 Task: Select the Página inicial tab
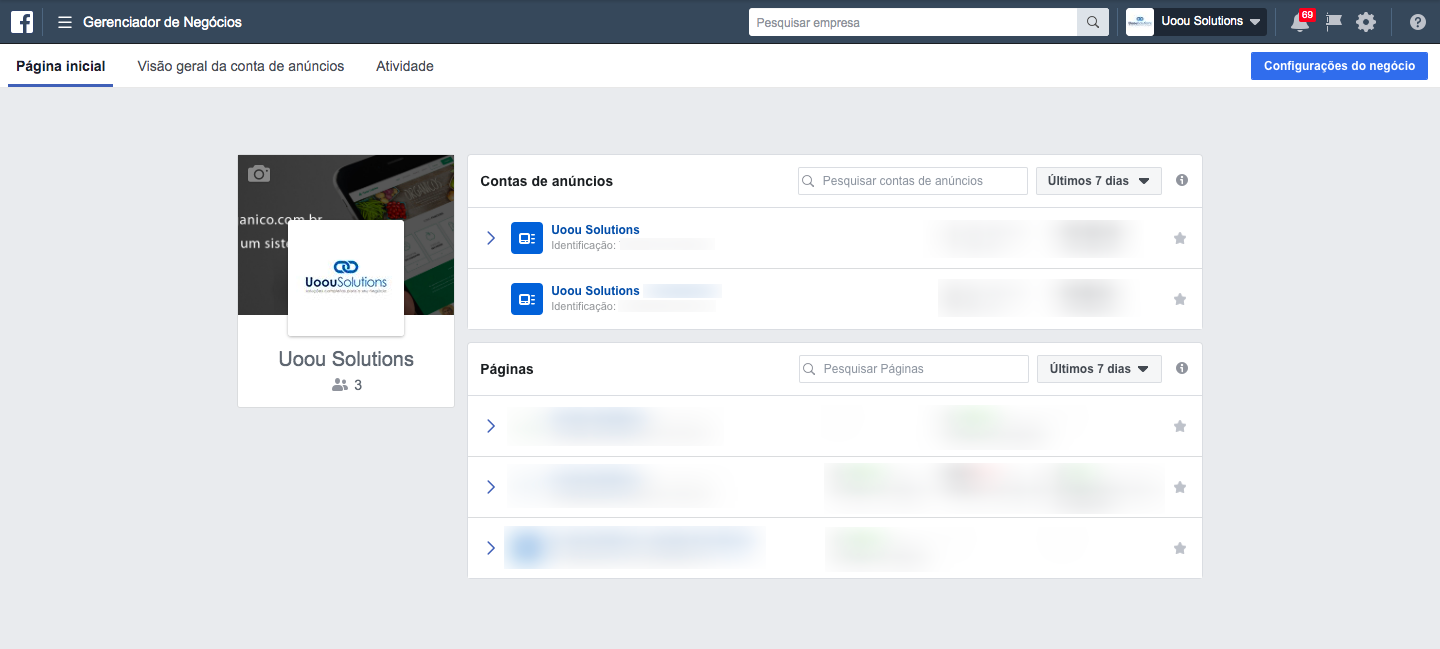coord(60,66)
